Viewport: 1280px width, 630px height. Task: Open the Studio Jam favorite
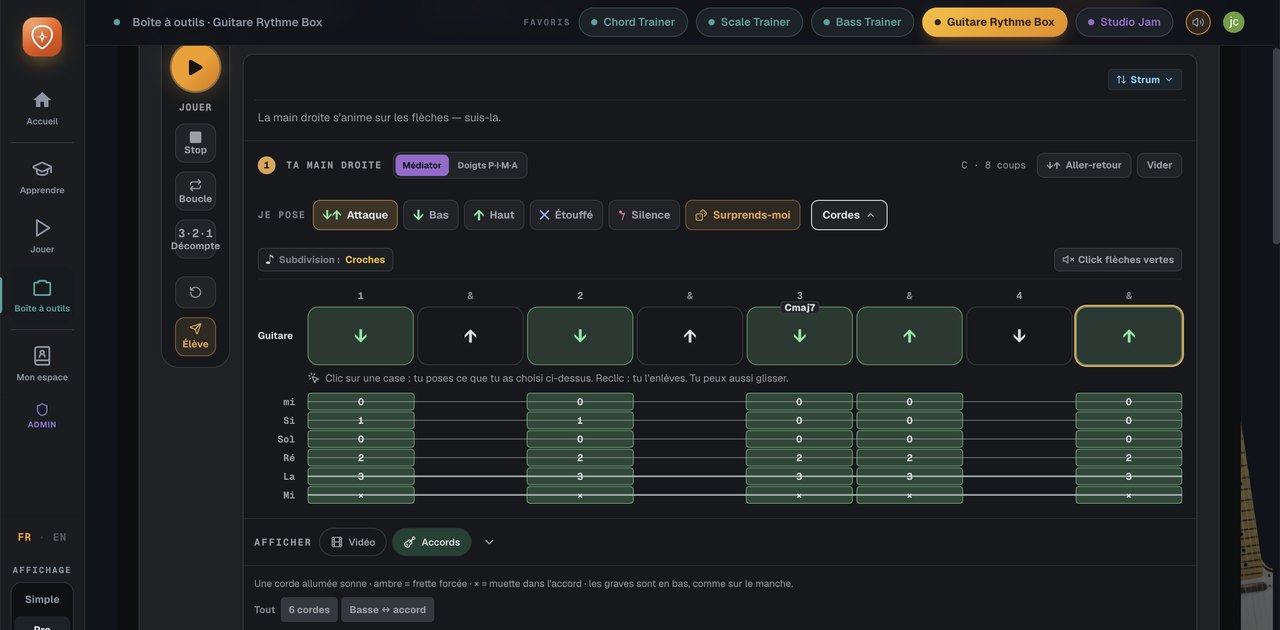point(1124,22)
